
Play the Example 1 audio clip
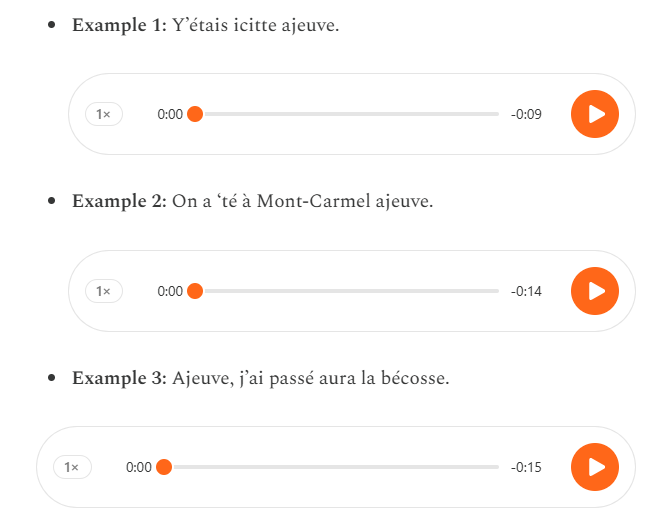point(595,114)
